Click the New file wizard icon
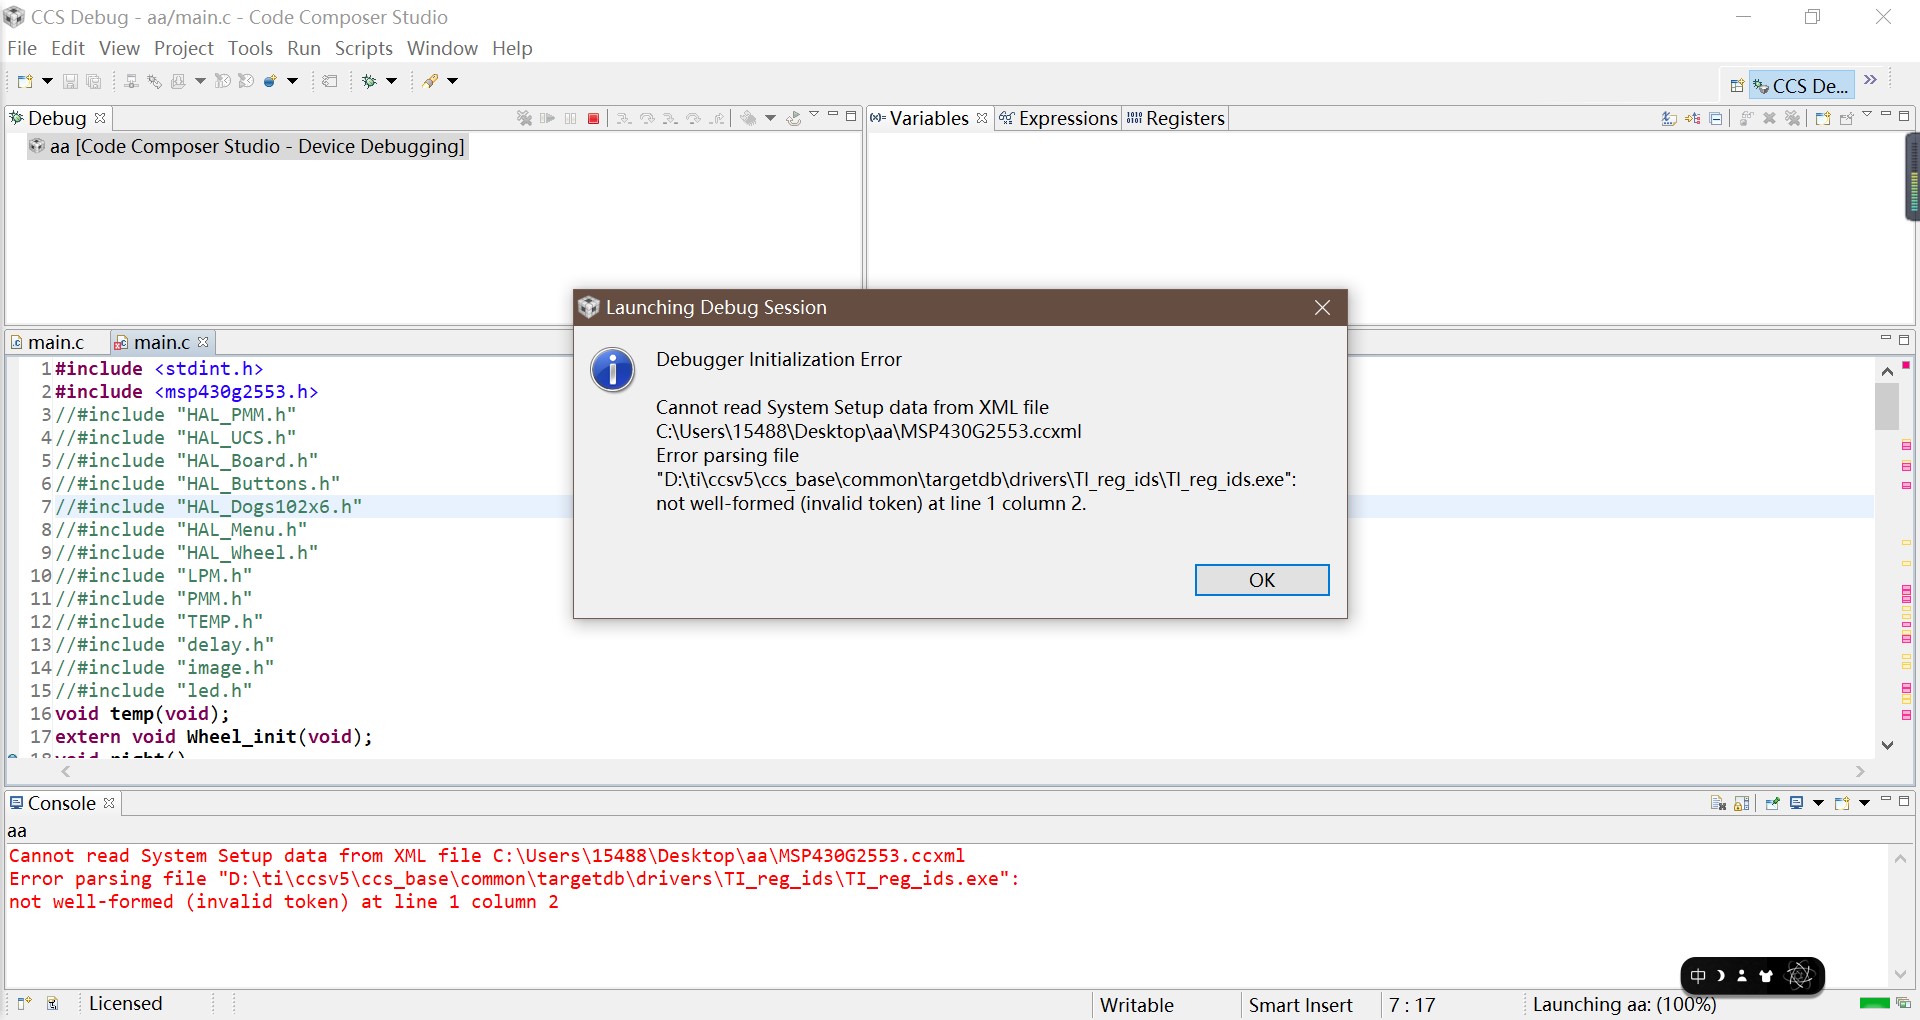 [25, 81]
